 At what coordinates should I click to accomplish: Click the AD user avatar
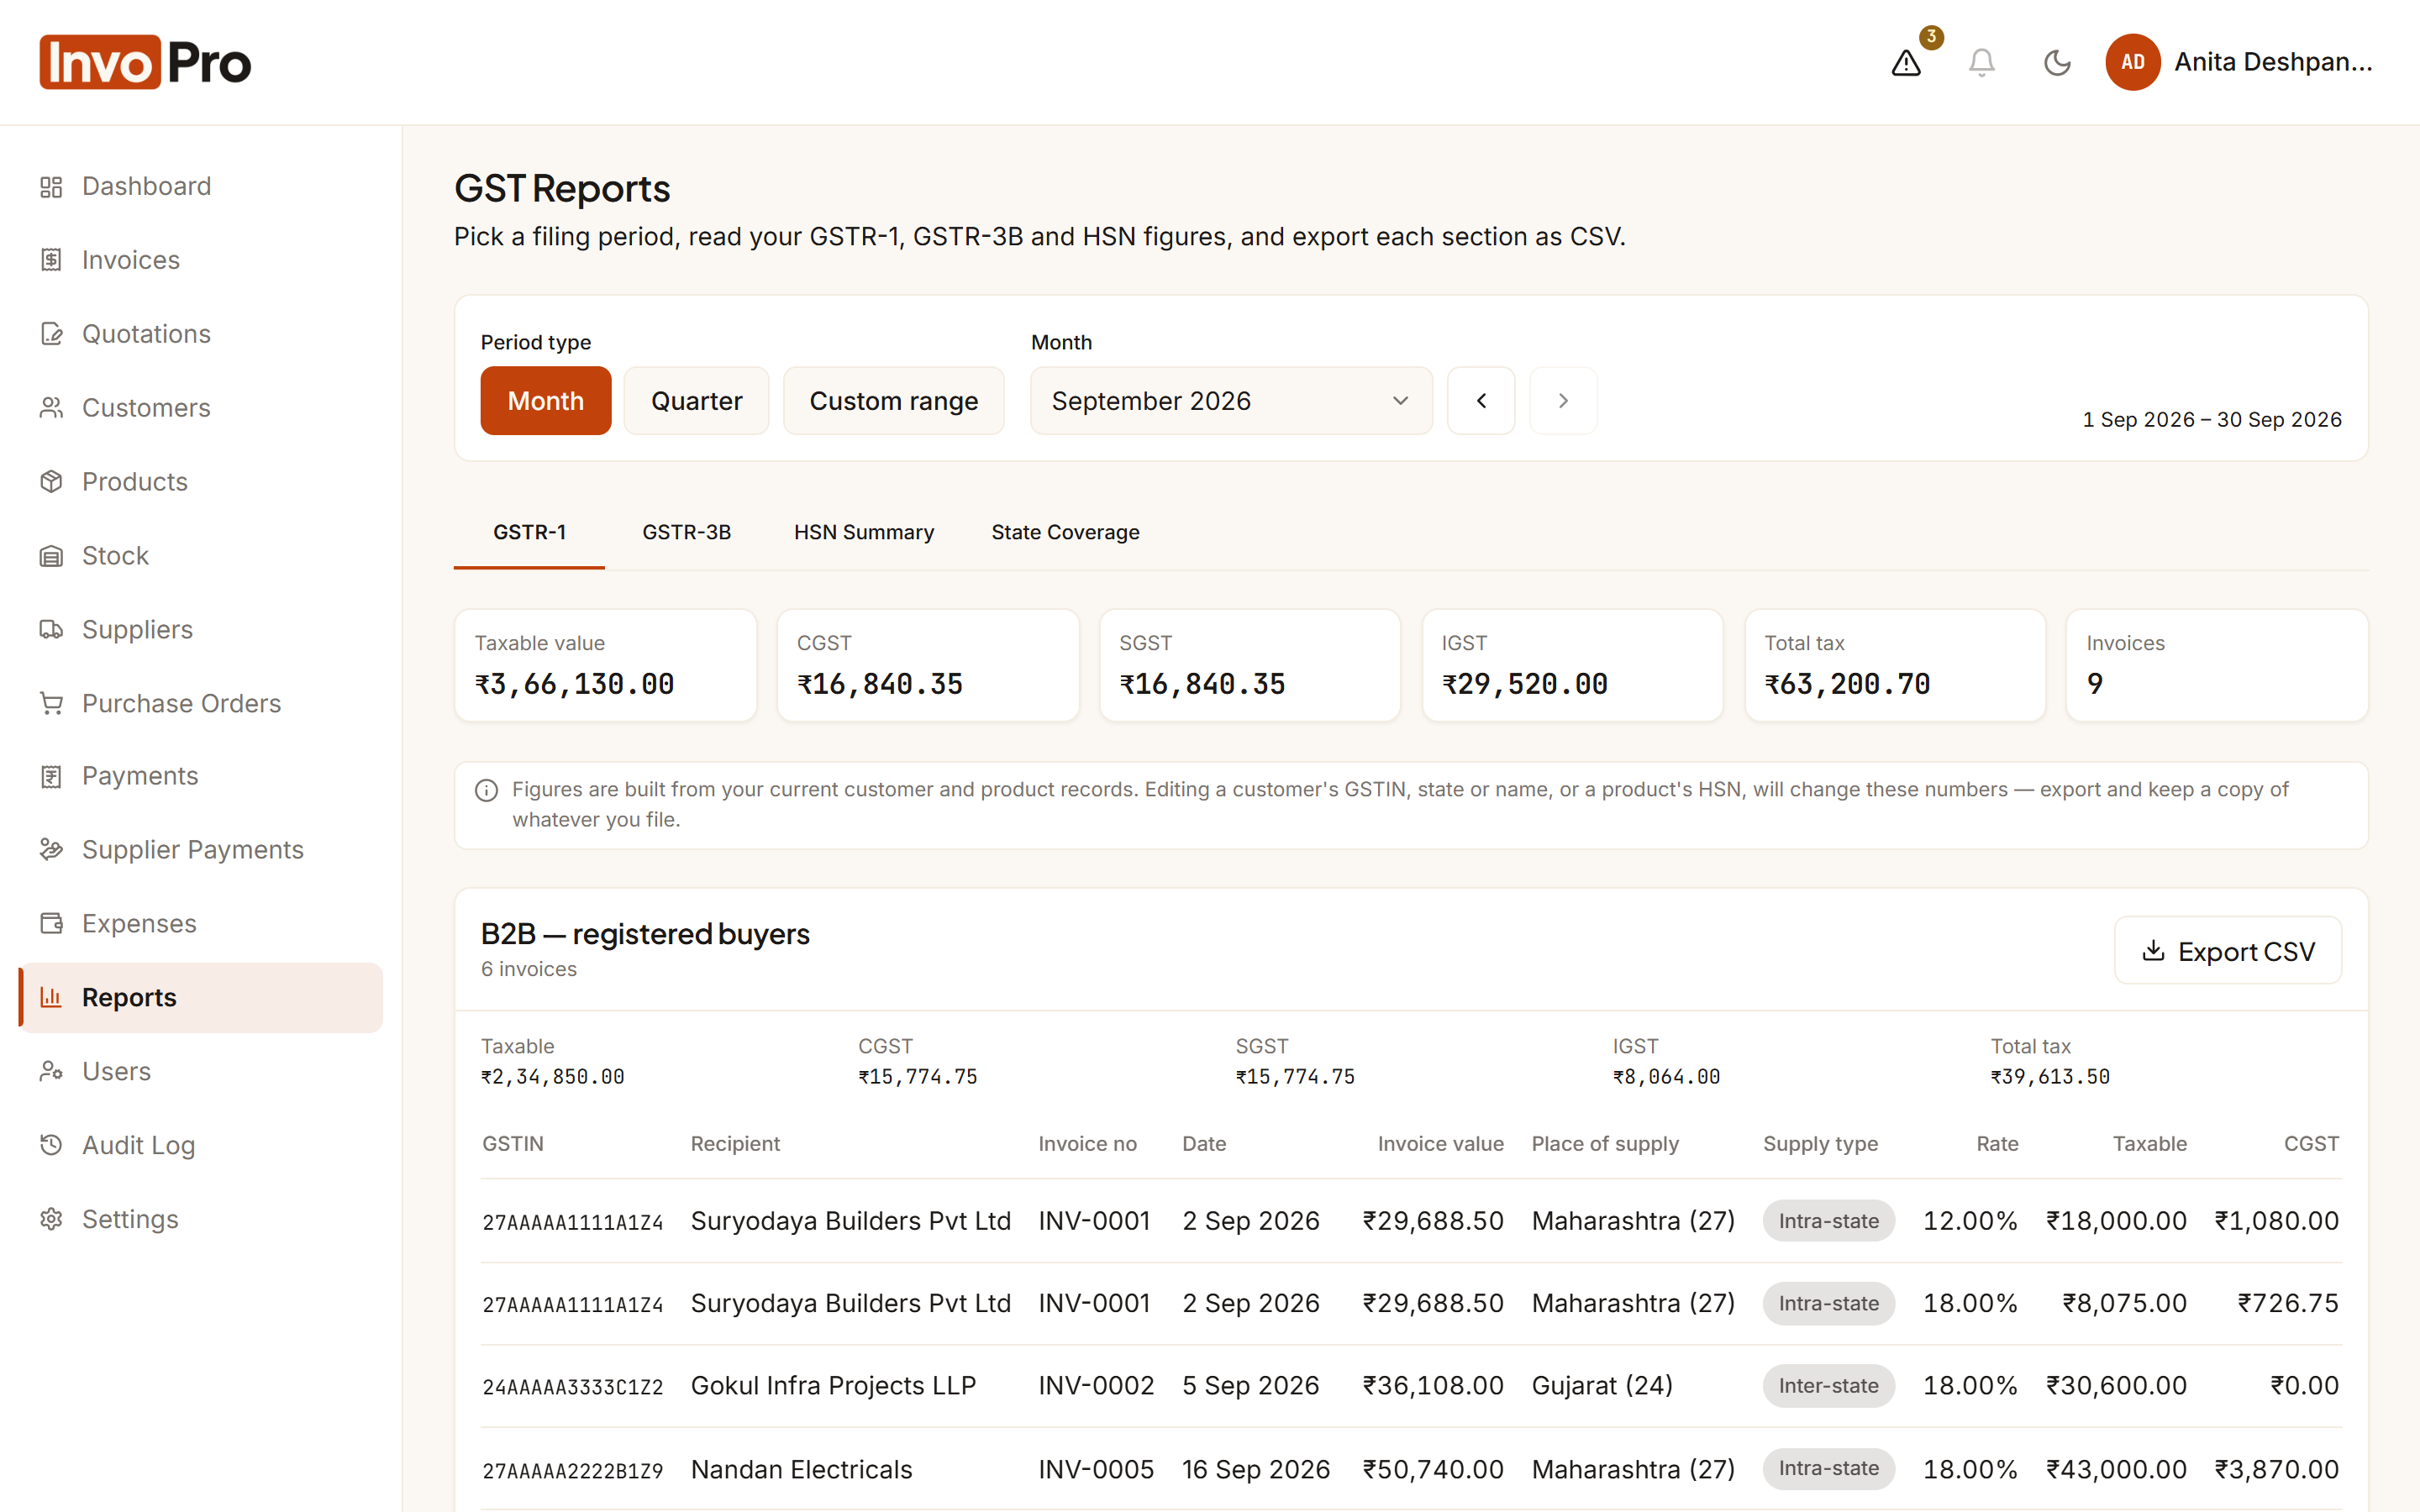coord(2132,62)
